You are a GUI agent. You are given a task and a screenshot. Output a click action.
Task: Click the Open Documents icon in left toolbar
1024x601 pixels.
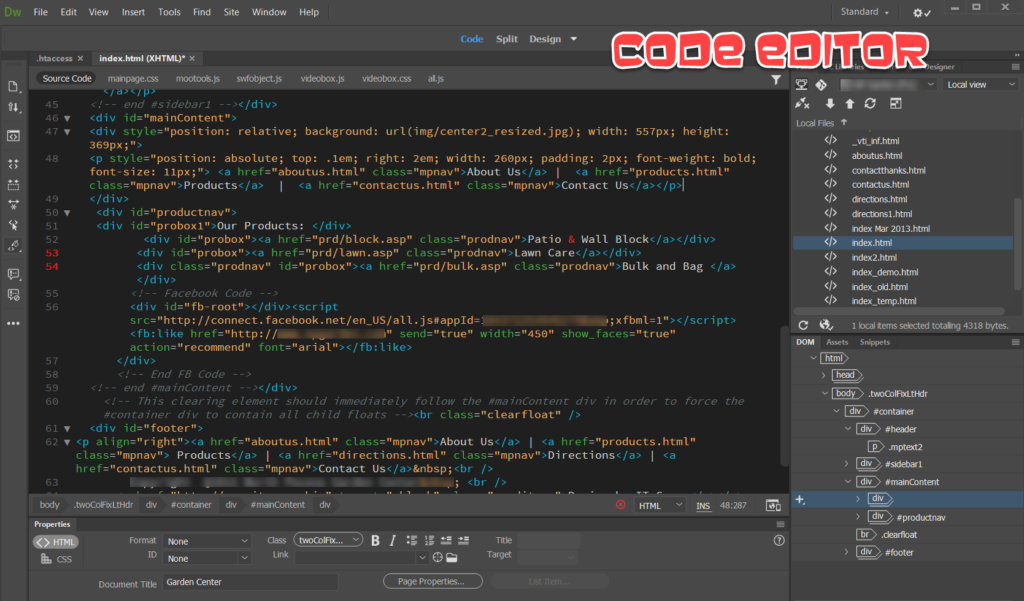[13, 86]
